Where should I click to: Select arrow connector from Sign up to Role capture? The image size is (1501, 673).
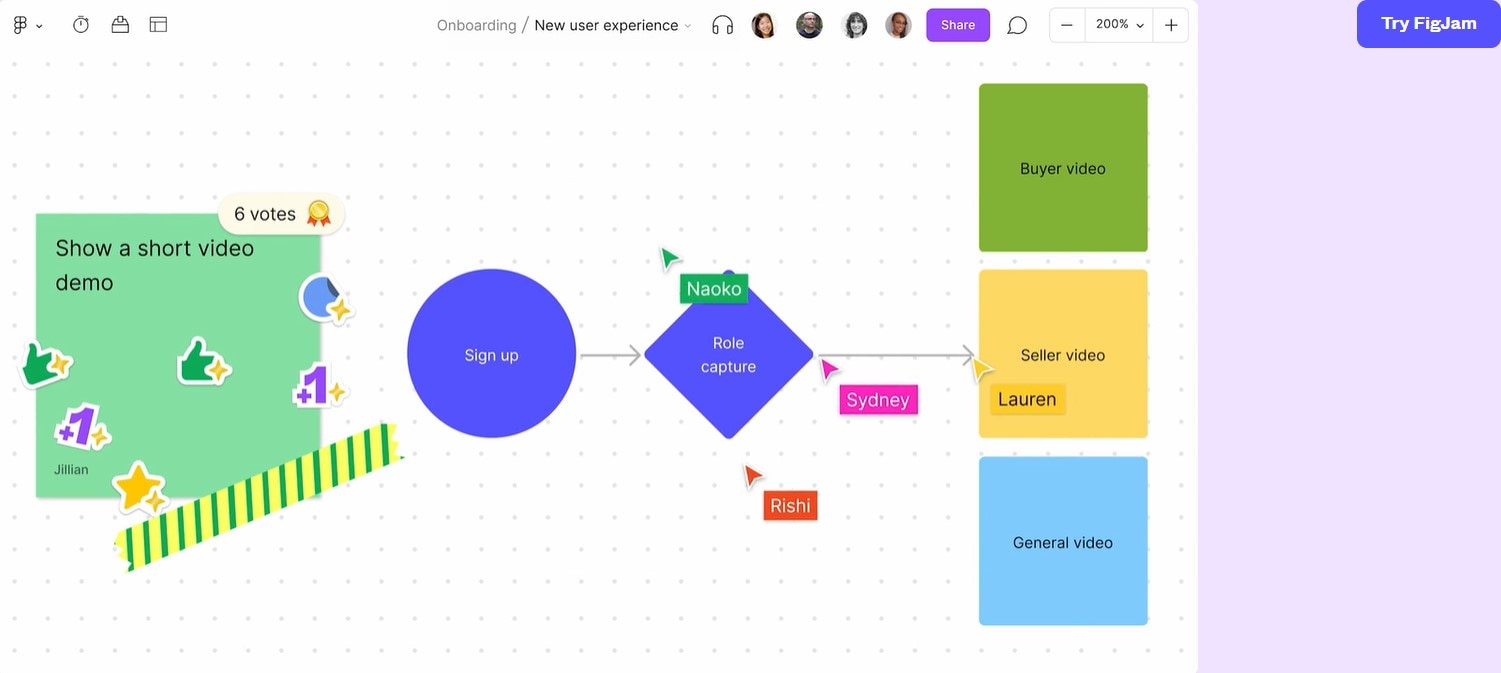(x=610, y=355)
